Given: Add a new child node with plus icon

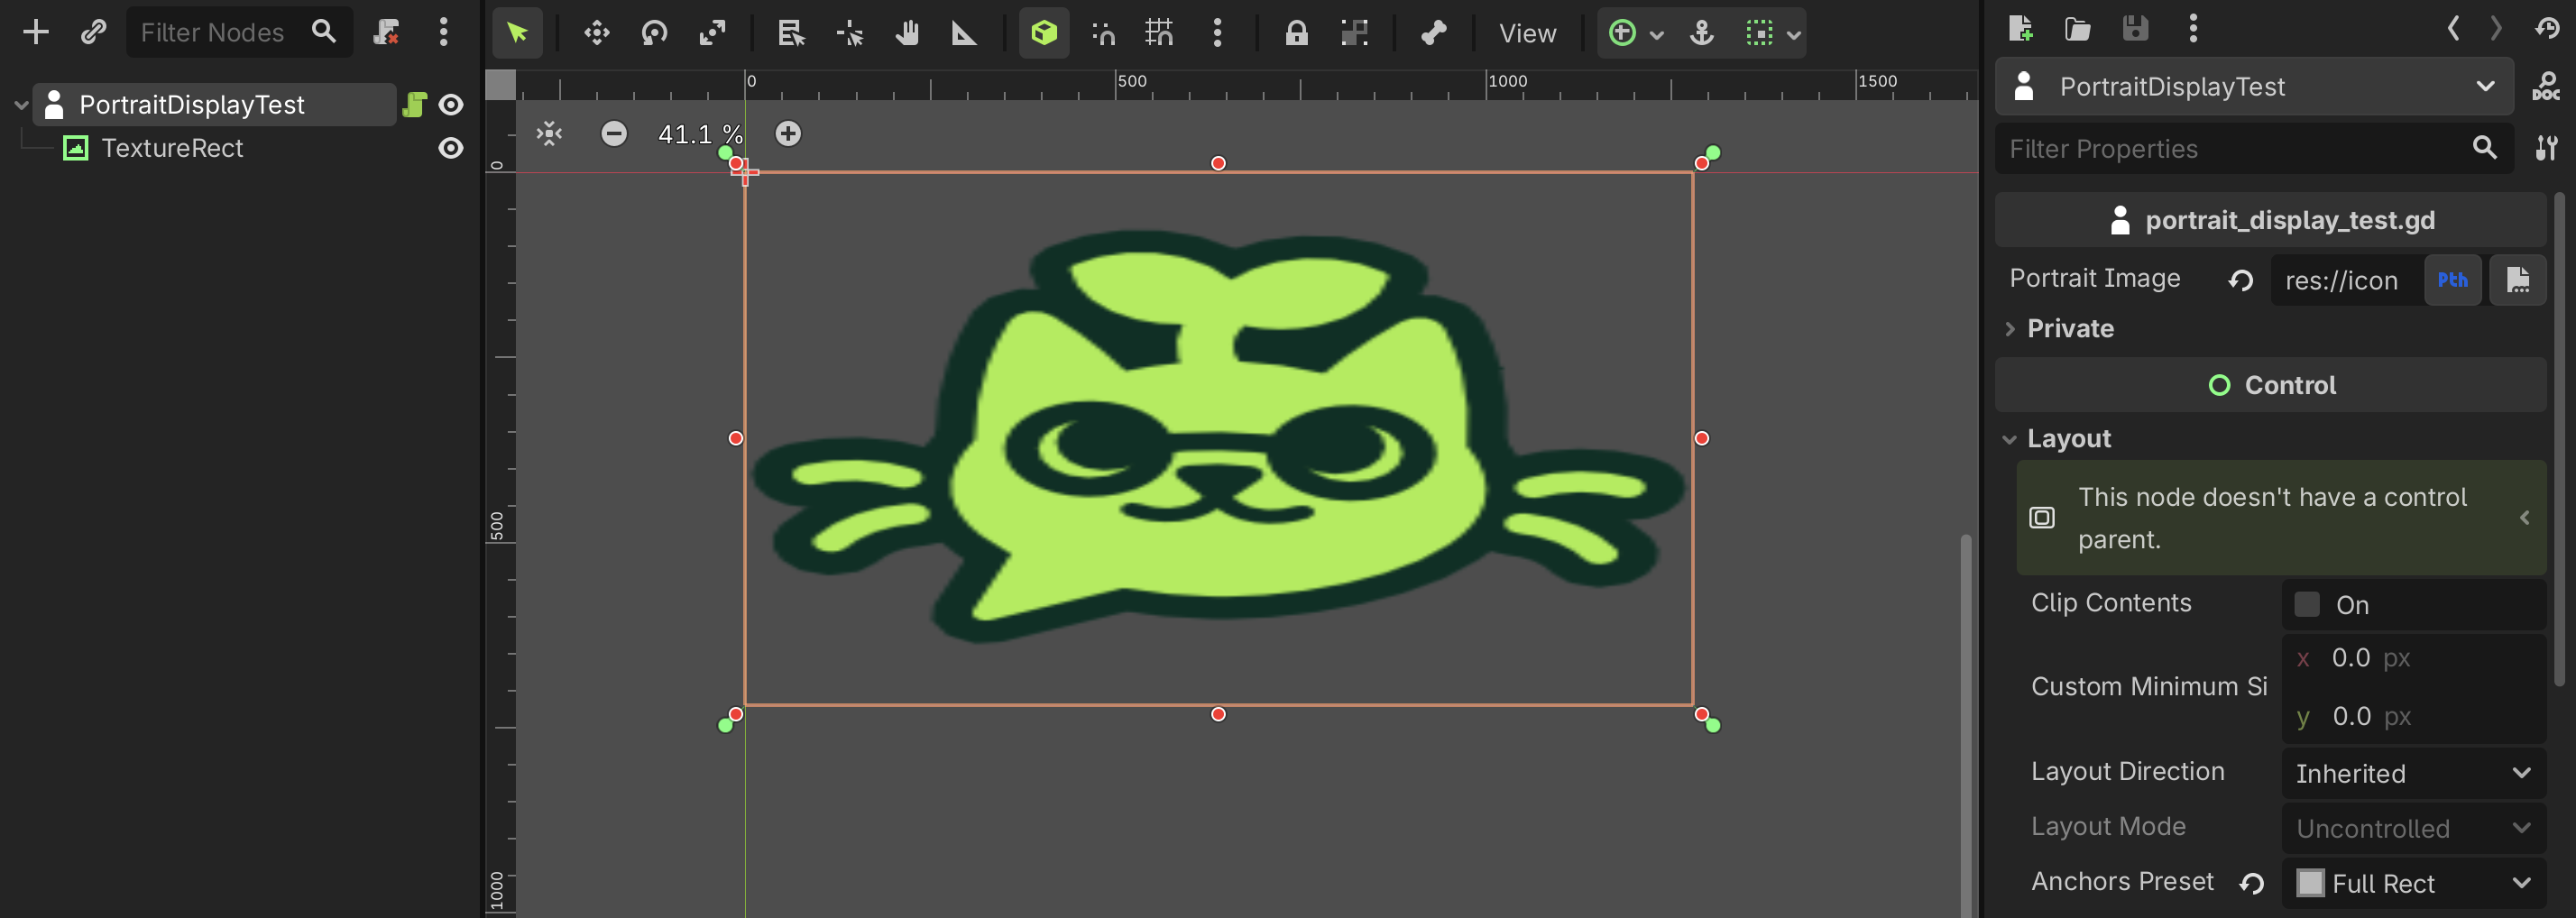Looking at the screenshot, I should click(36, 33).
